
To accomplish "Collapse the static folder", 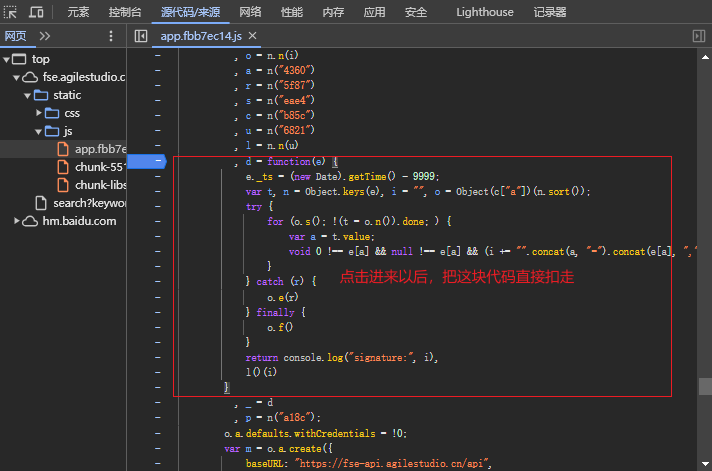I will (27, 95).
